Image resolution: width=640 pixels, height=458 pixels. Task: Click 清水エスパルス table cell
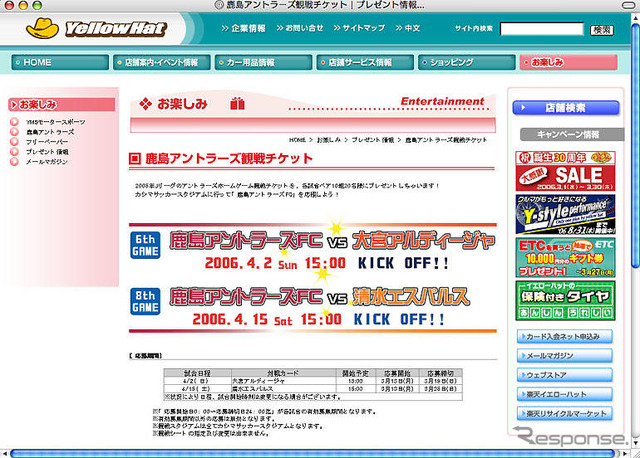coord(283,389)
